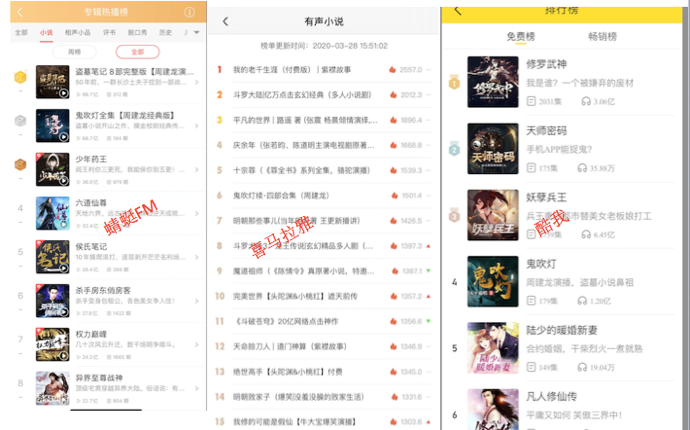
Task: Open 修罗武神 cover thumbnail
Action: (x=493, y=83)
